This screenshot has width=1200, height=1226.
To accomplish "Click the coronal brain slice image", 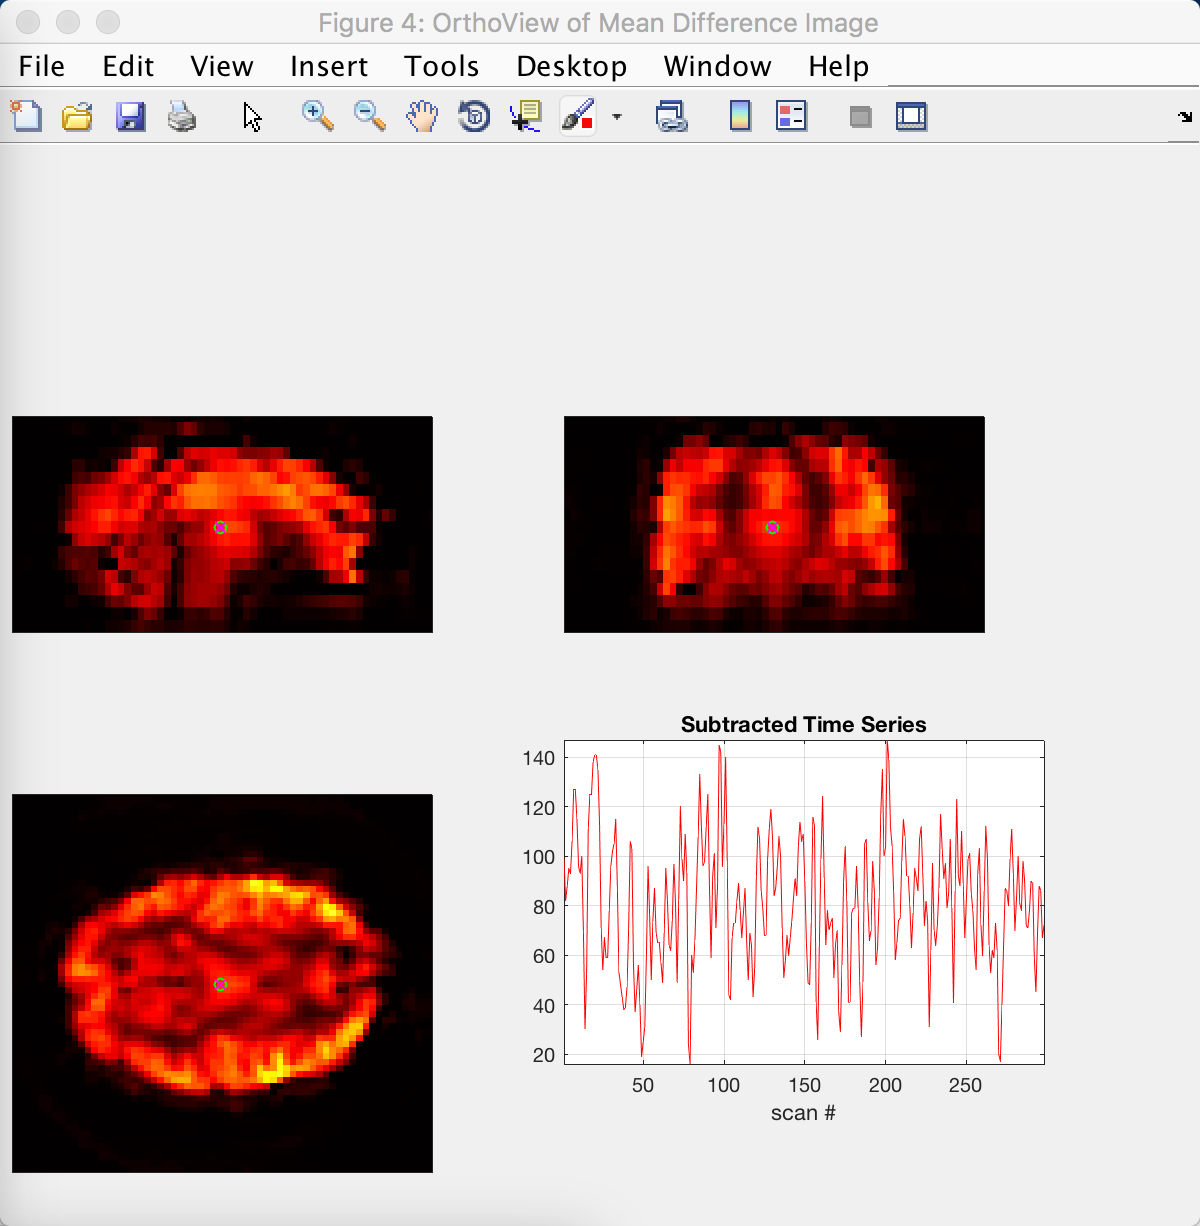I will pyautogui.click(x=774, y=524).
